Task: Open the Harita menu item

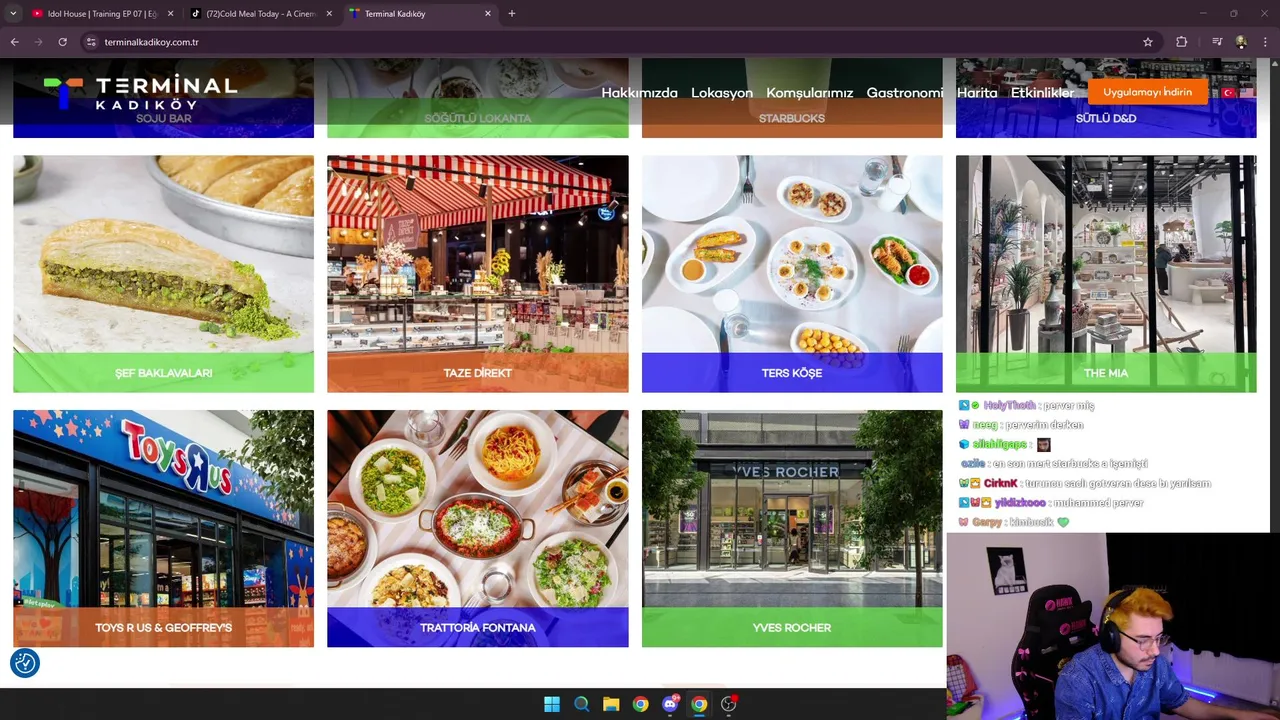Action: click(977, 92)
